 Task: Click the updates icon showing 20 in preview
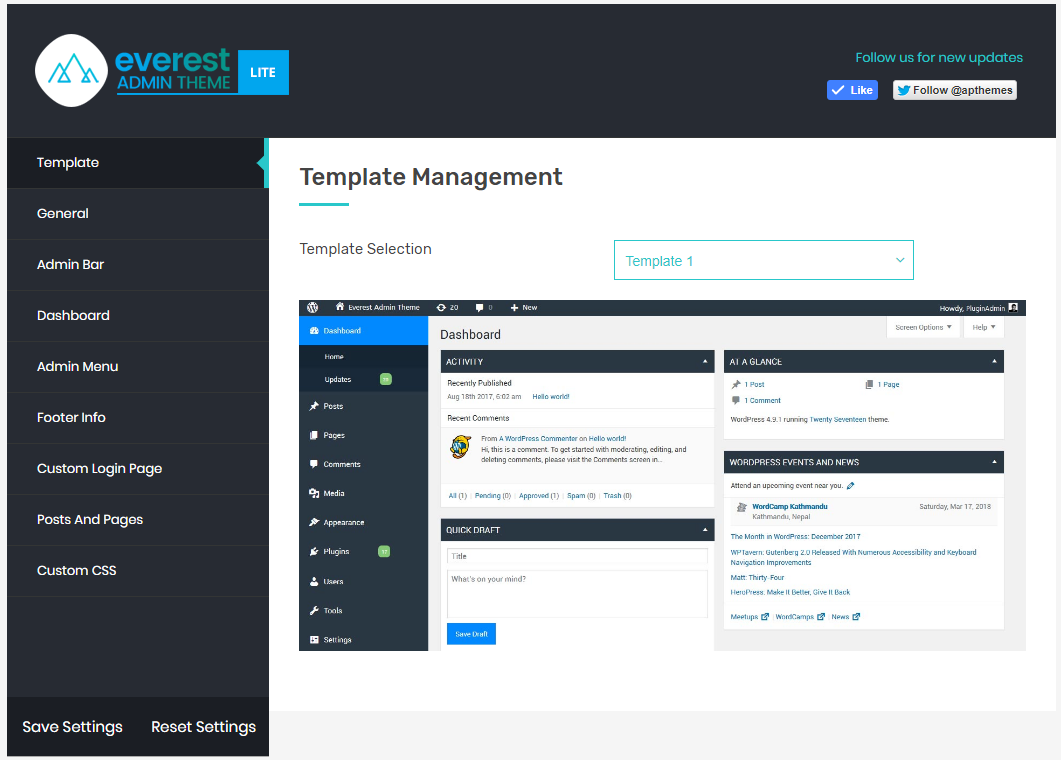click(441, 307)
